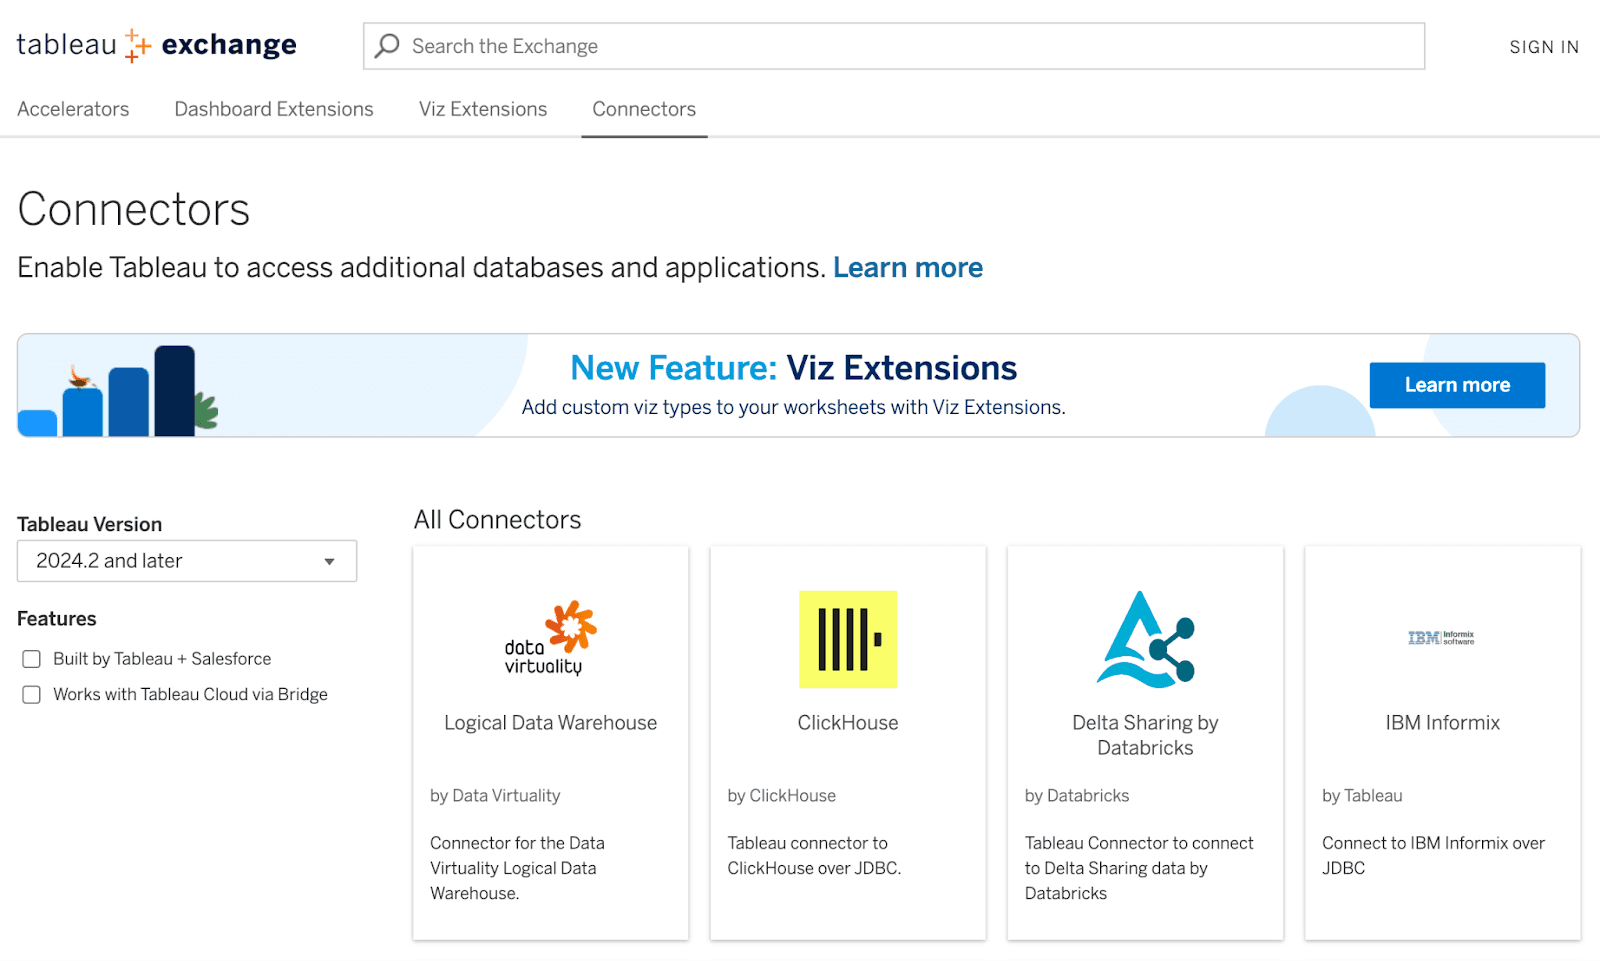Click the bar chart banner illustration
Screen dimensions: 1600x961
(119, 390)
